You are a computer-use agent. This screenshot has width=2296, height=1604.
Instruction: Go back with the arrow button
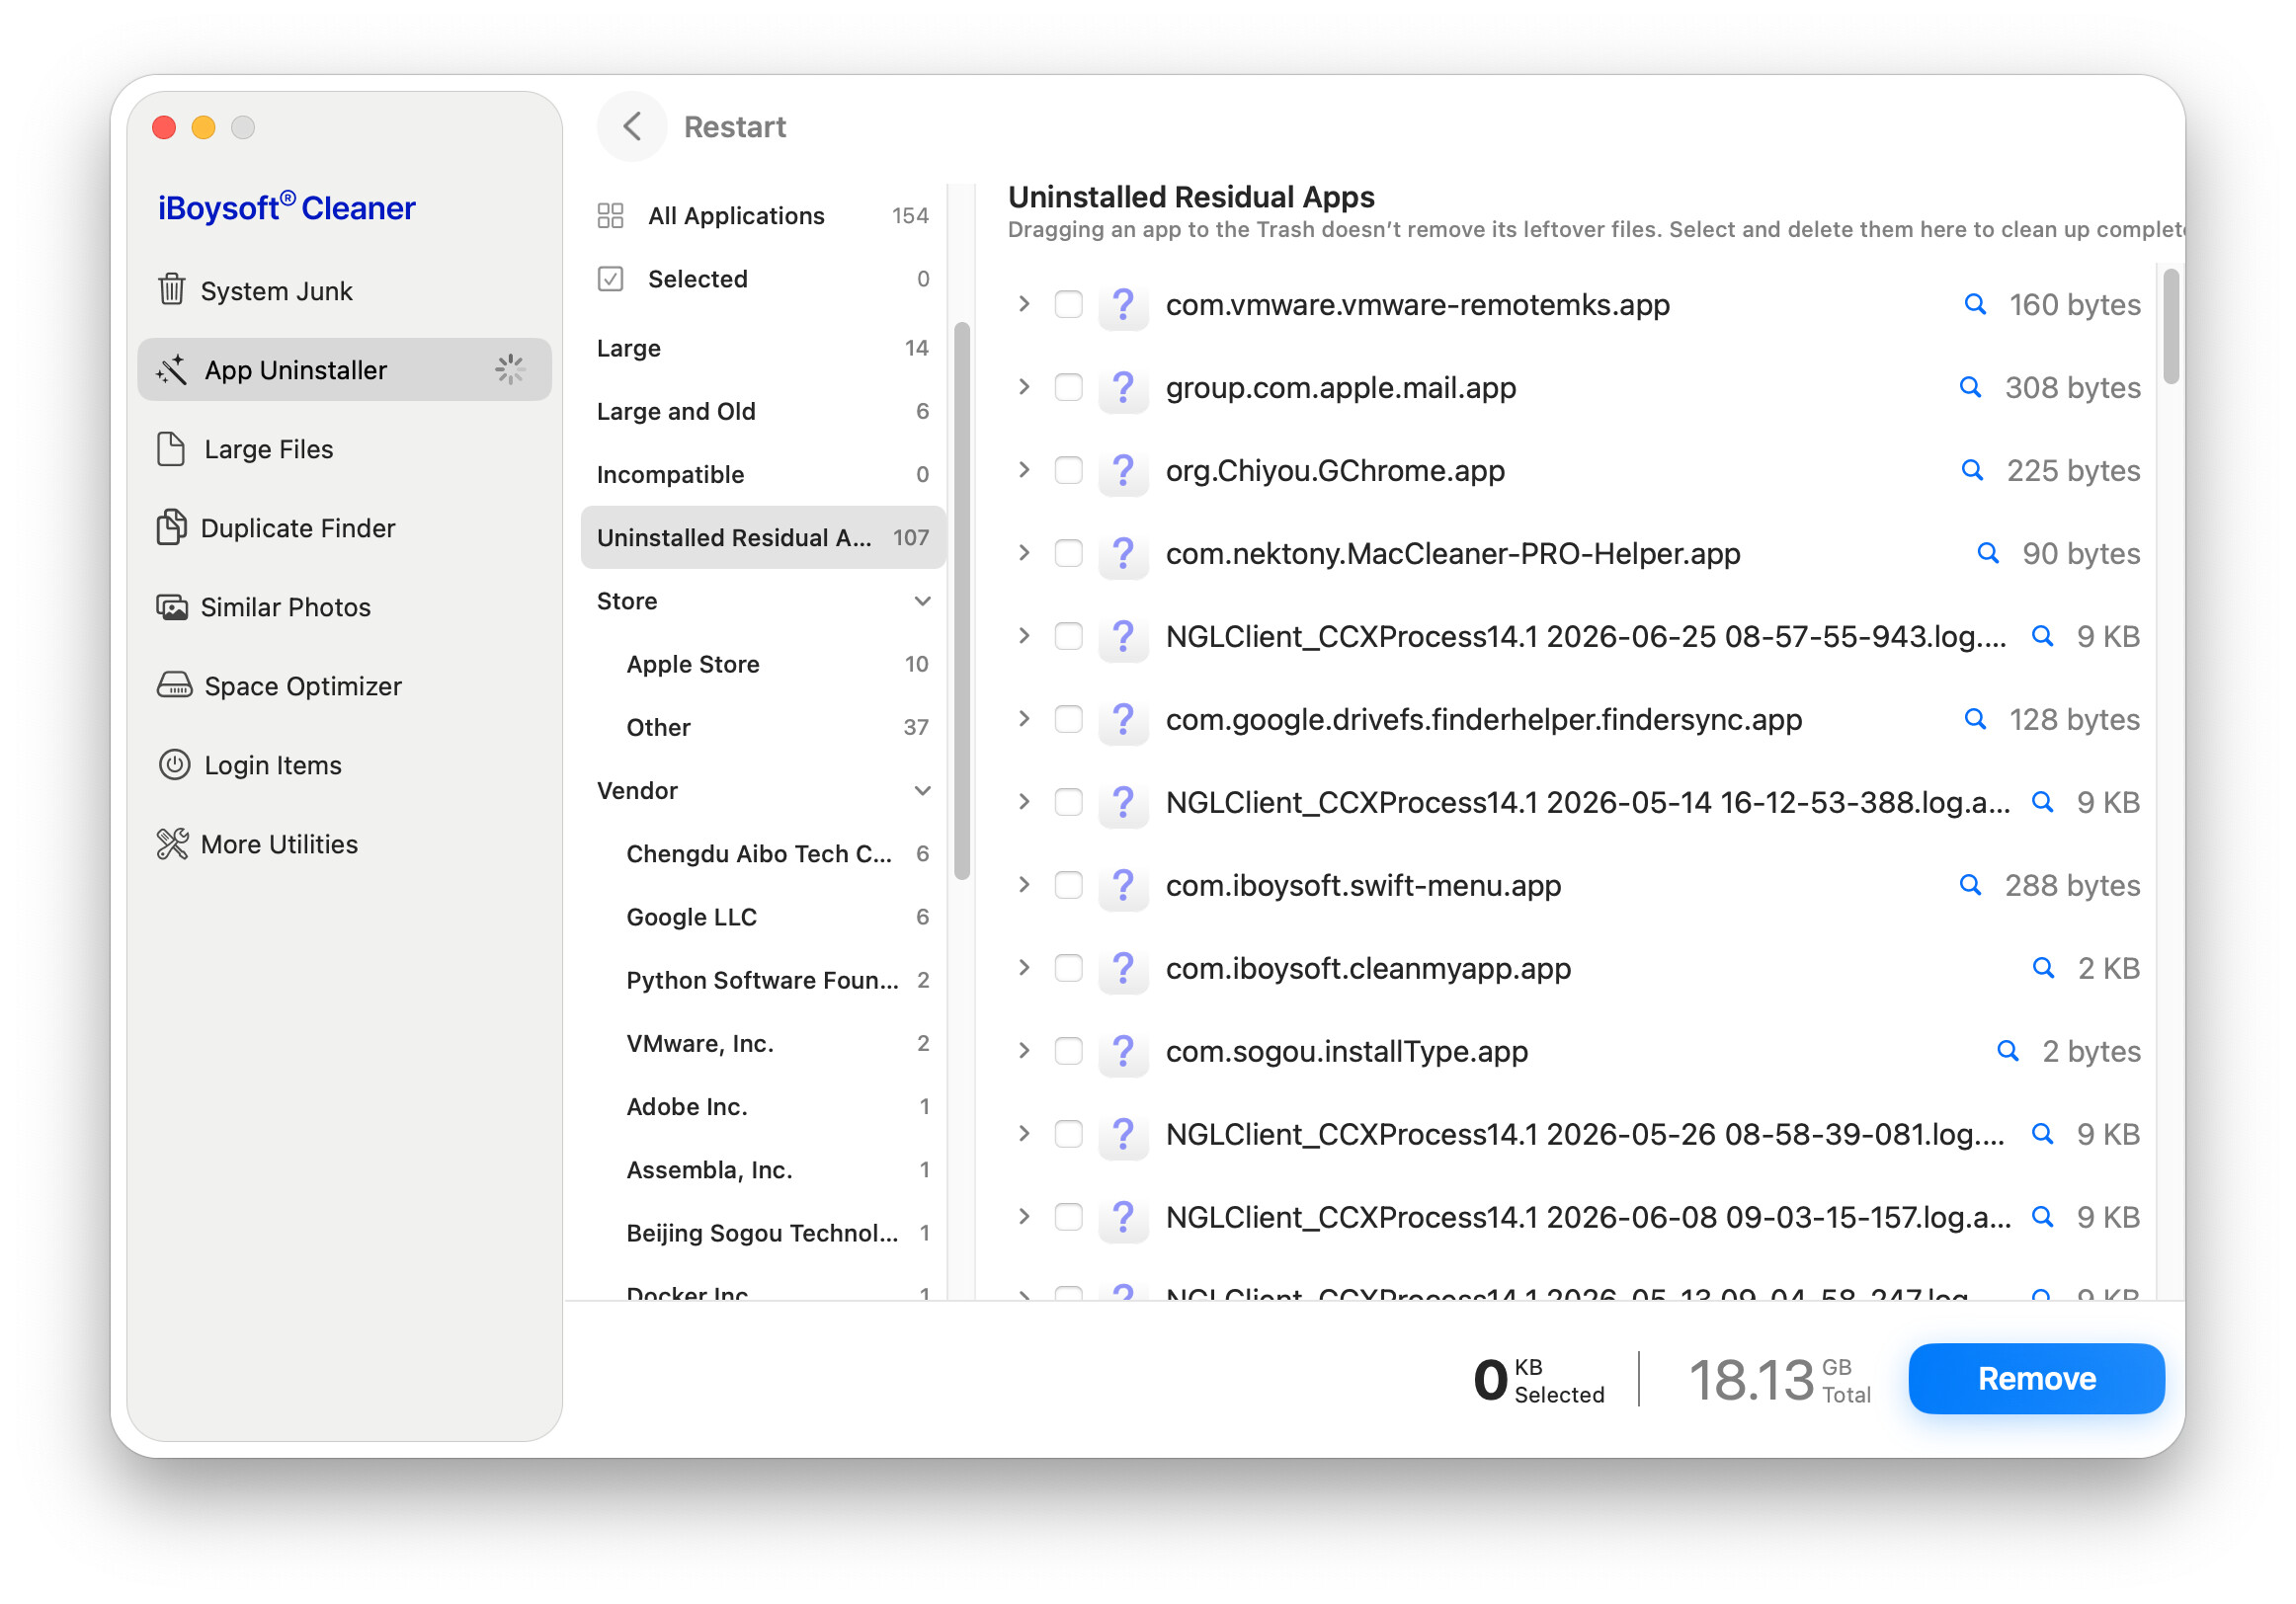pyautogui.click(x=632, y=127)
